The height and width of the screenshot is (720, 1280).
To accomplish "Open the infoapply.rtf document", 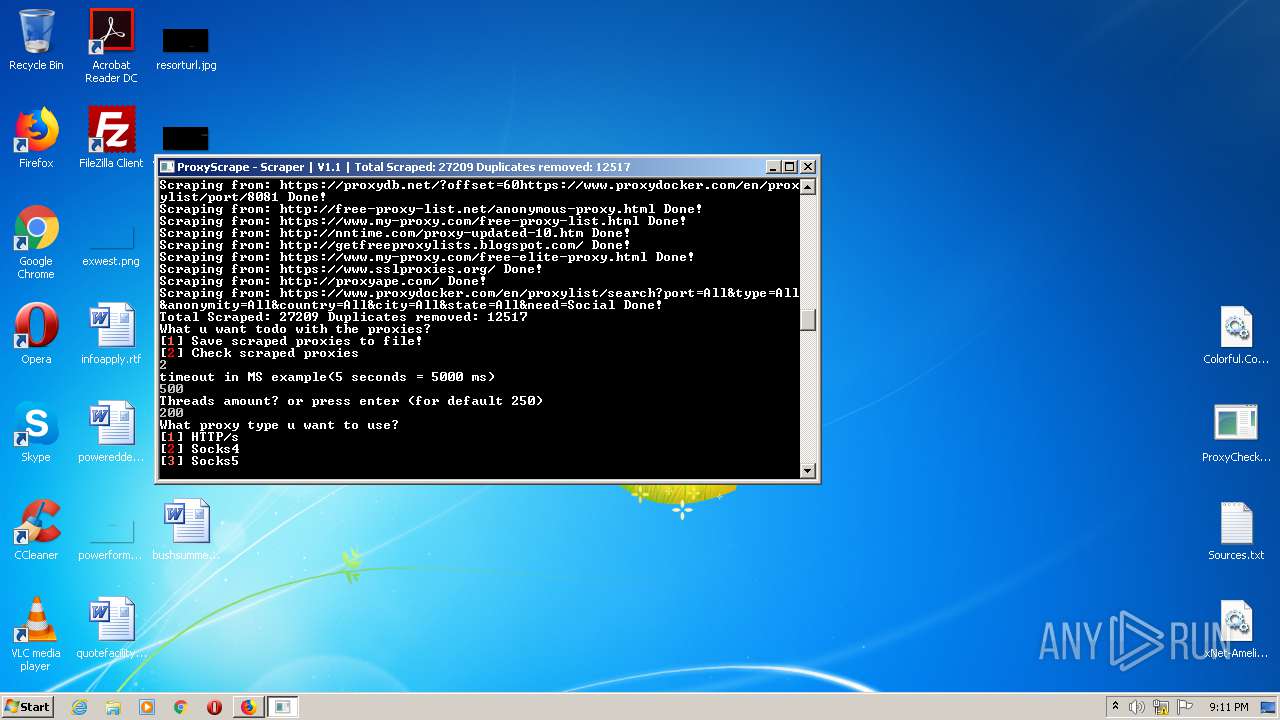I will coord(111,334).
